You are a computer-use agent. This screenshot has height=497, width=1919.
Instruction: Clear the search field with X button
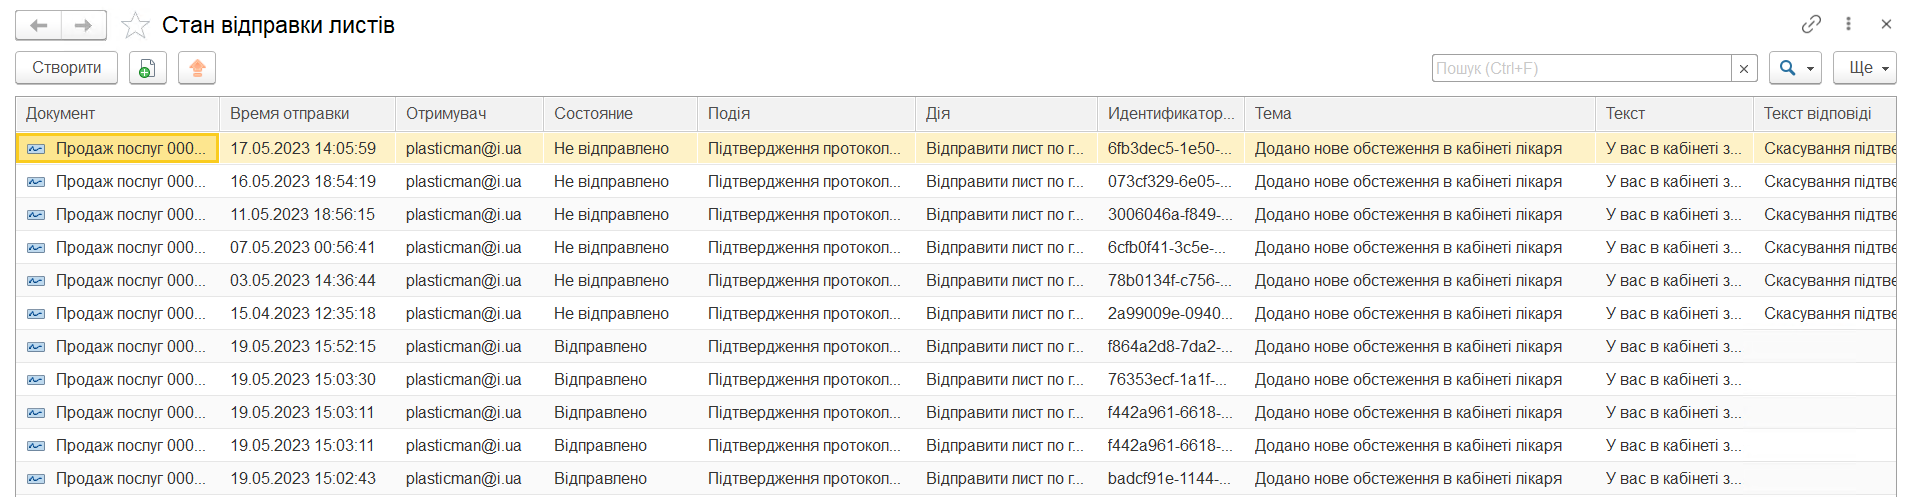click(x=1744, y=68)
